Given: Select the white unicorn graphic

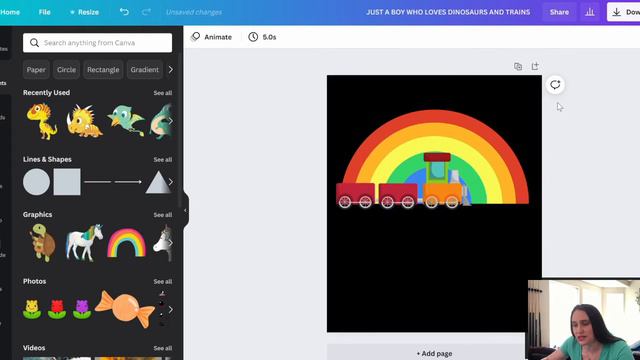Looking at the screenshot, I should pyautogui.click(x=84, y=242).
